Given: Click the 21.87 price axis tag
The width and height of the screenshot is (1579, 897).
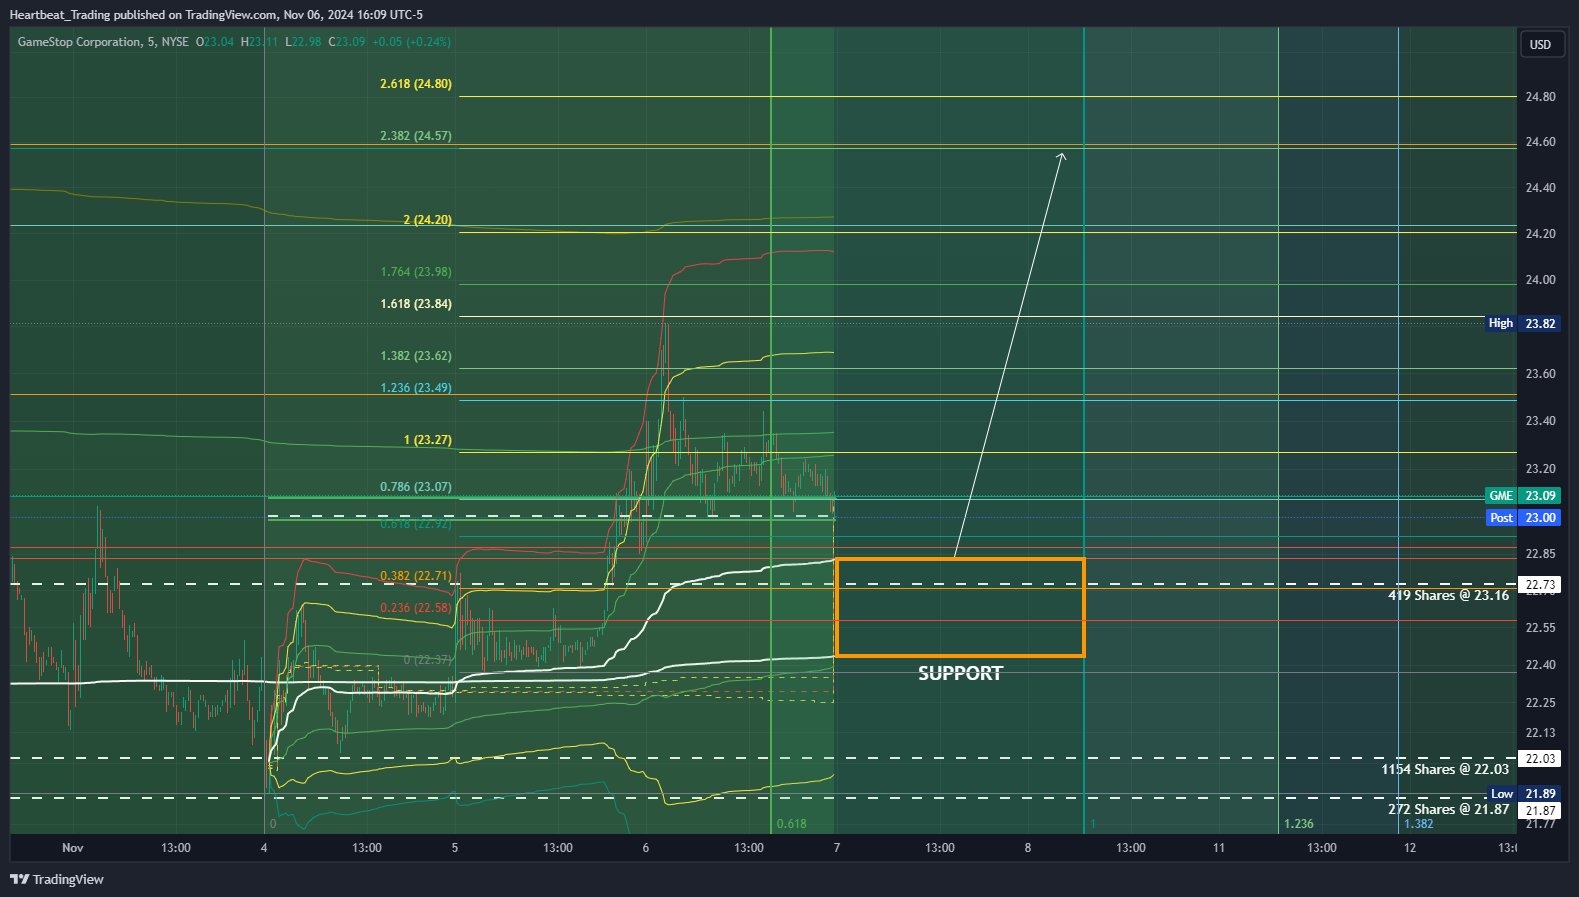Looking at the screenshot, I should (1540, 810).
